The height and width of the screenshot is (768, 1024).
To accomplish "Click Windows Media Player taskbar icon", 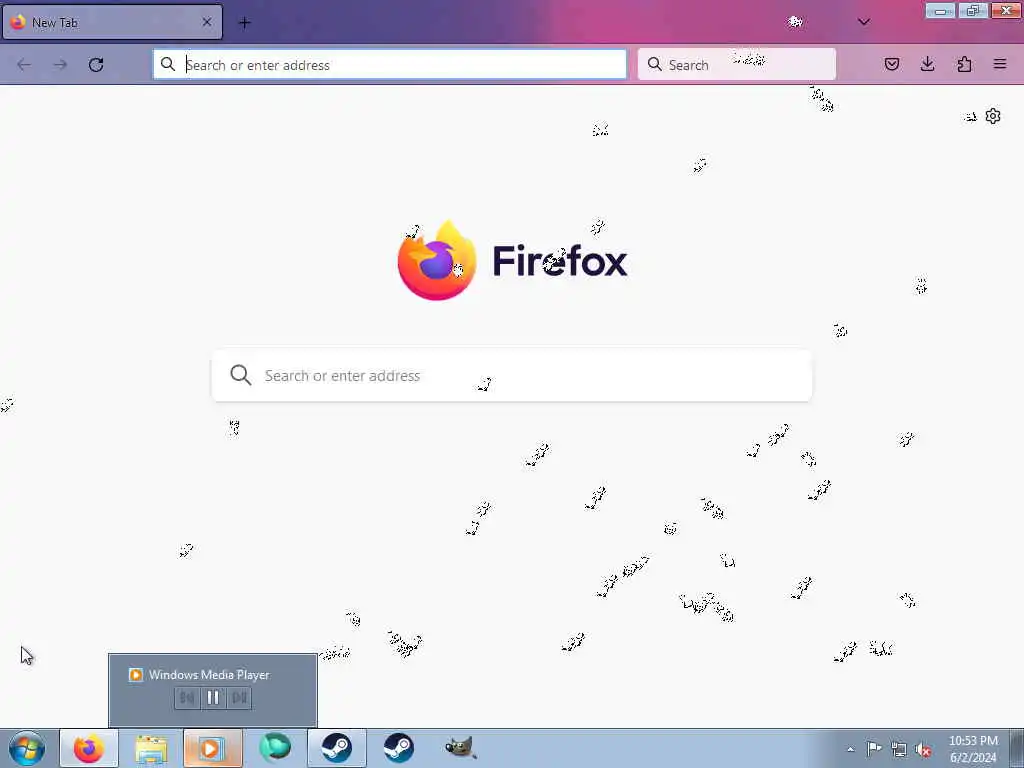I will click(213, 748).
